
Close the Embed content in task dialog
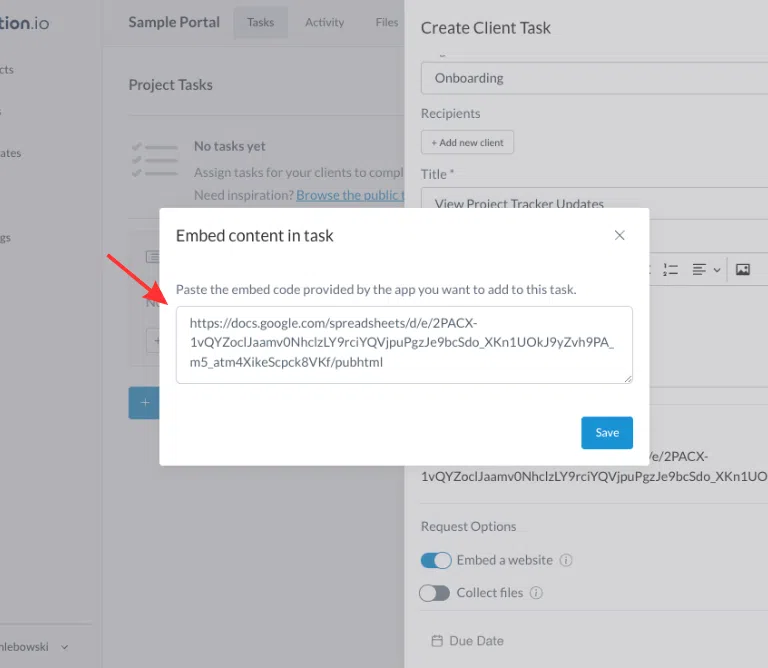point(619,236)
